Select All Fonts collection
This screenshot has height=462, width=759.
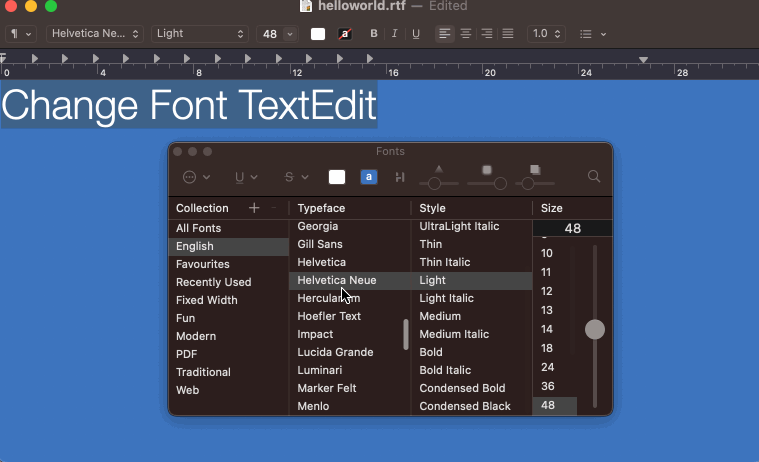(228, 228)
